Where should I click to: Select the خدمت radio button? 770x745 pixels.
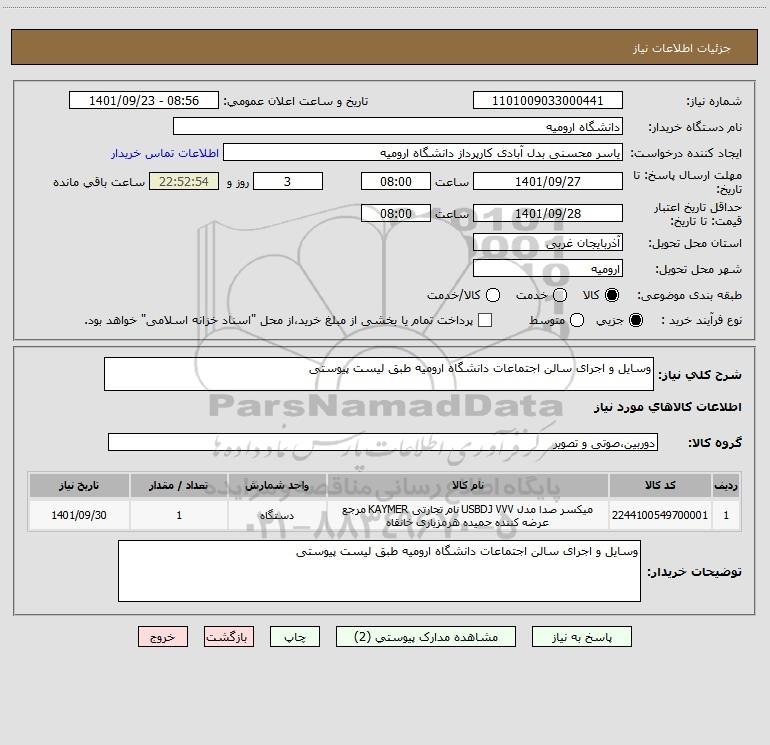[560, 295]
